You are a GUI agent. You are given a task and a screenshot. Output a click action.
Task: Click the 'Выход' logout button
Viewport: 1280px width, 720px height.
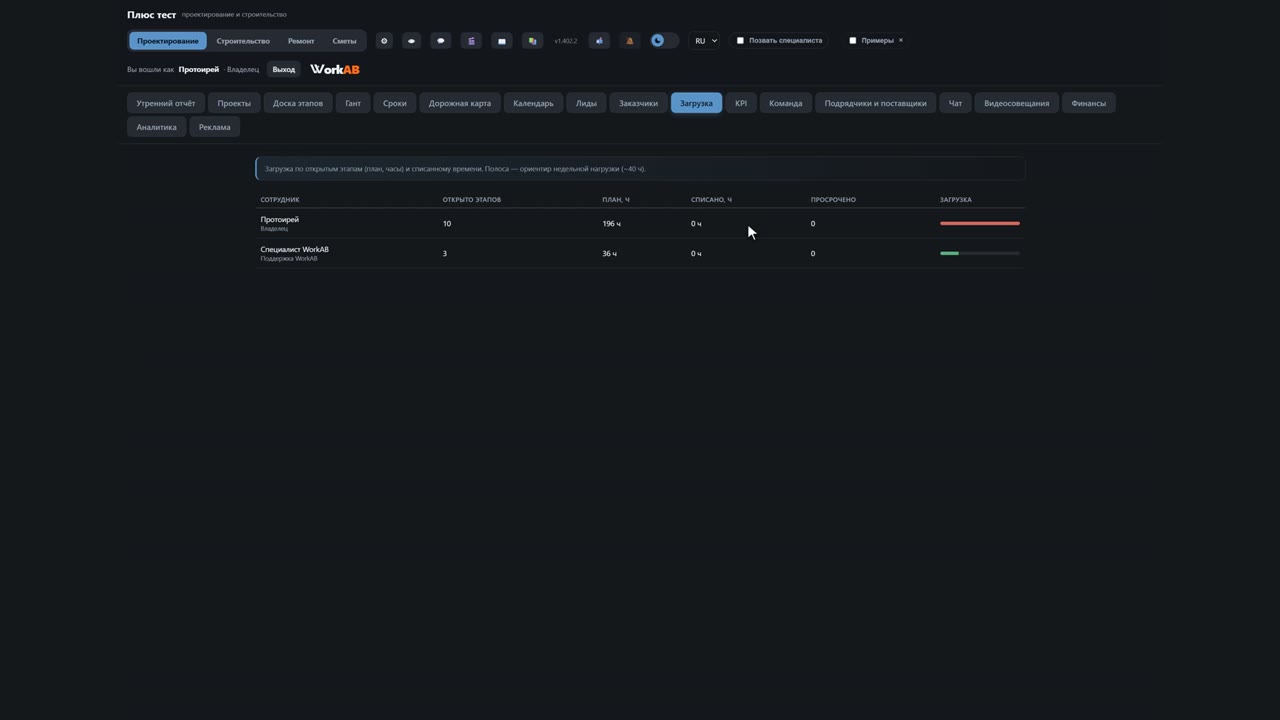284,69
